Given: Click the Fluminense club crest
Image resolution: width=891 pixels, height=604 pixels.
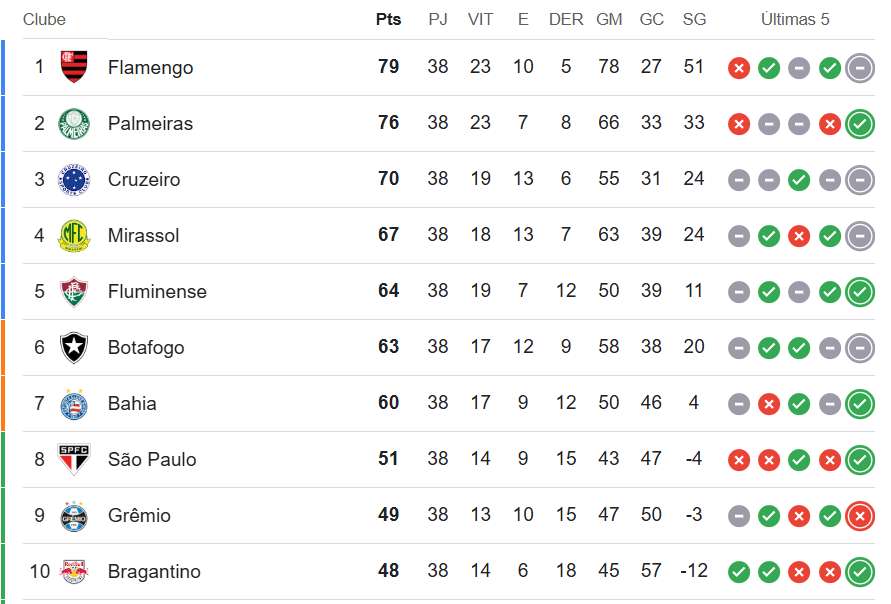Looking at the screenshot, I should (x=74, y=291).
